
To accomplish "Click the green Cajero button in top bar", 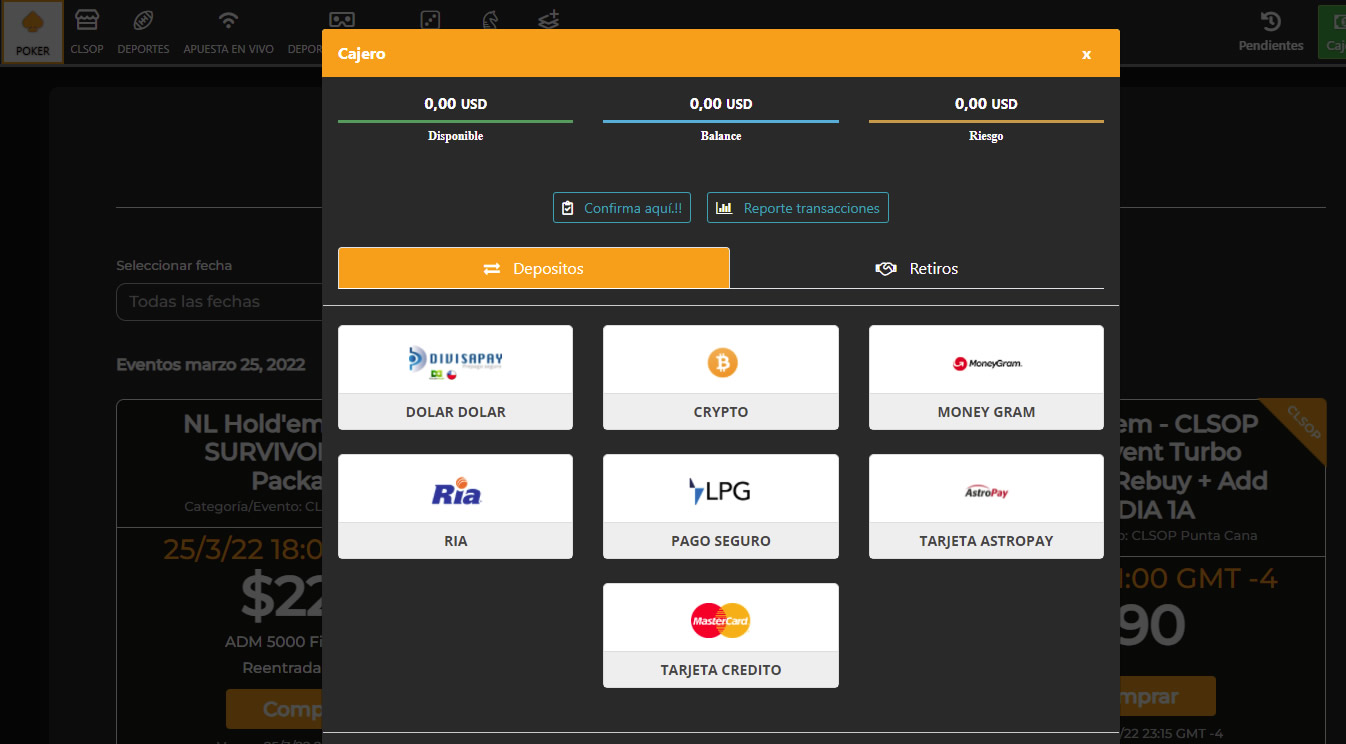I will coord(1332,33).
